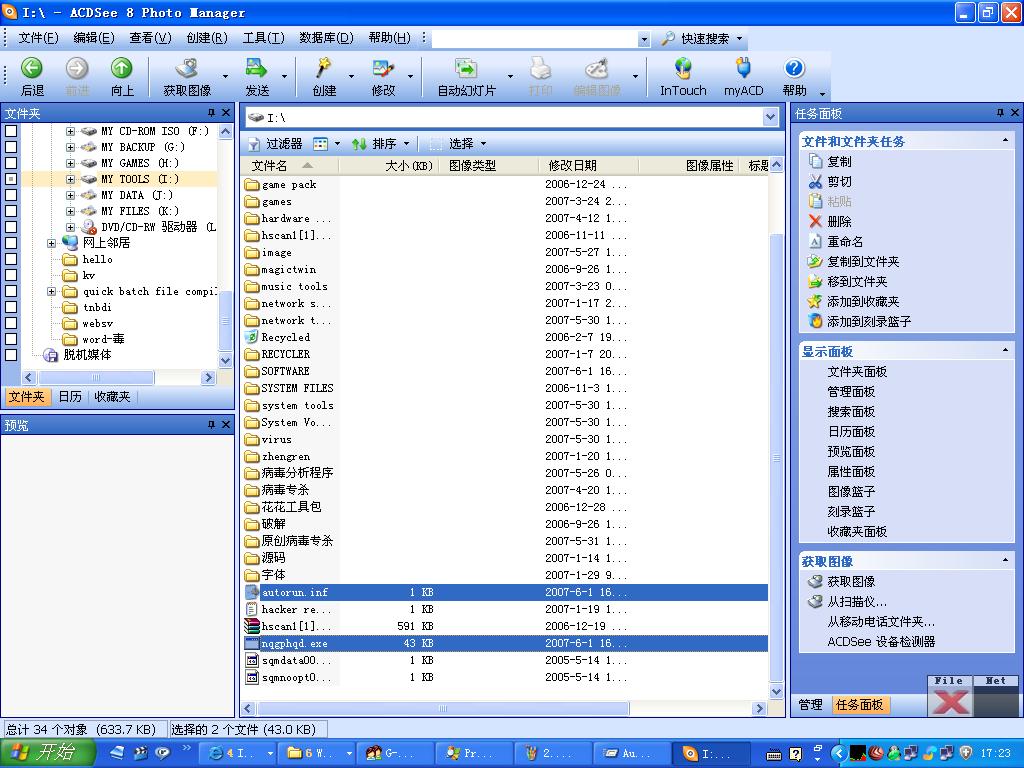Image resolution: width=1024 pixels, height=768 pixels.
Task: Expand 网上邻居 tree node
Action: point(52,243)
